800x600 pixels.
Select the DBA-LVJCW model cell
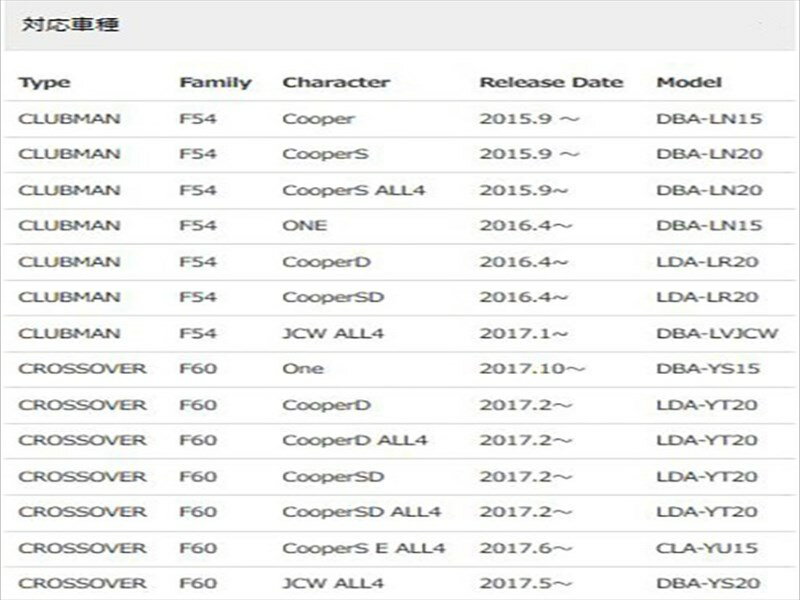coord(717,333)
